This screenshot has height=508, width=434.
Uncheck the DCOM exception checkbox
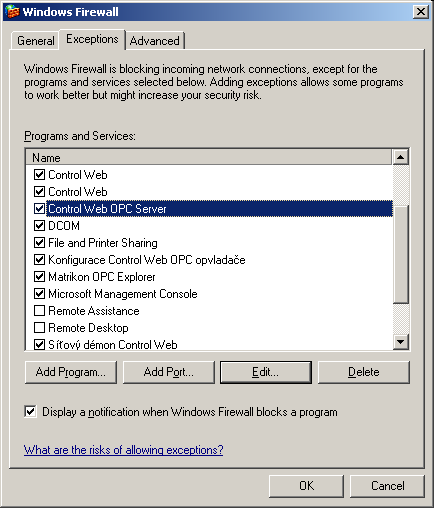click(39, 226)
